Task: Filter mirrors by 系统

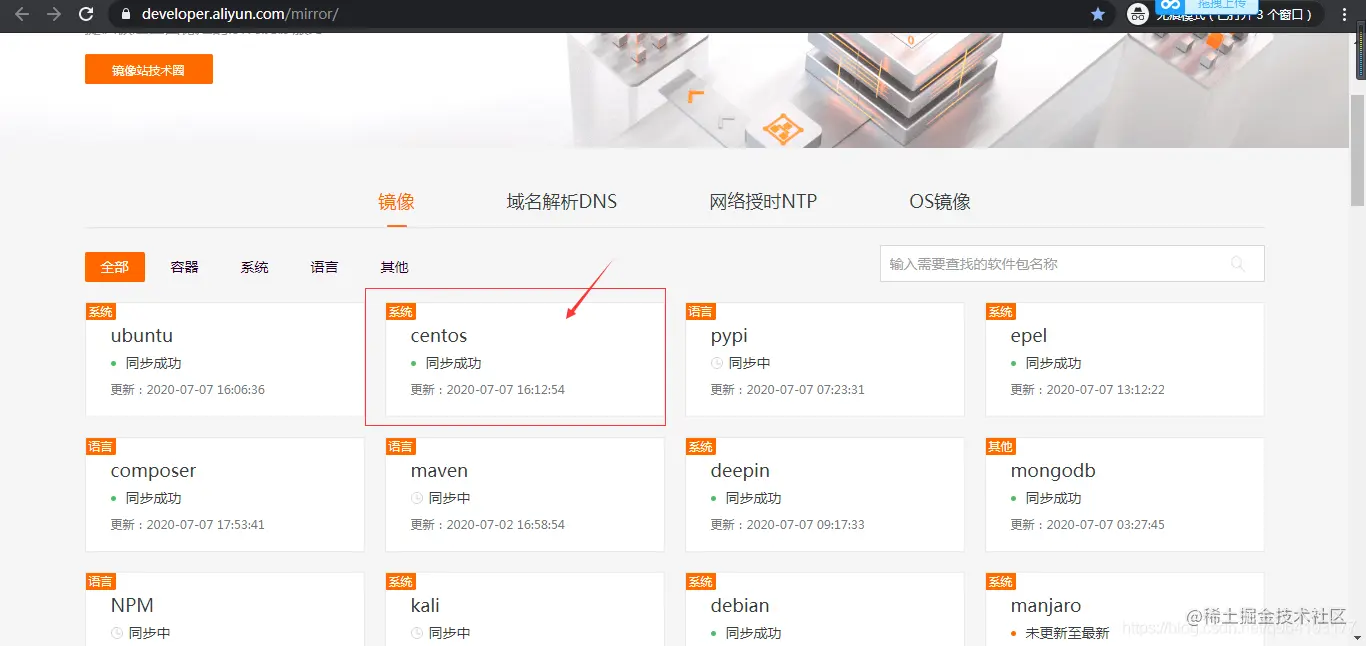Action: [255, 267]
